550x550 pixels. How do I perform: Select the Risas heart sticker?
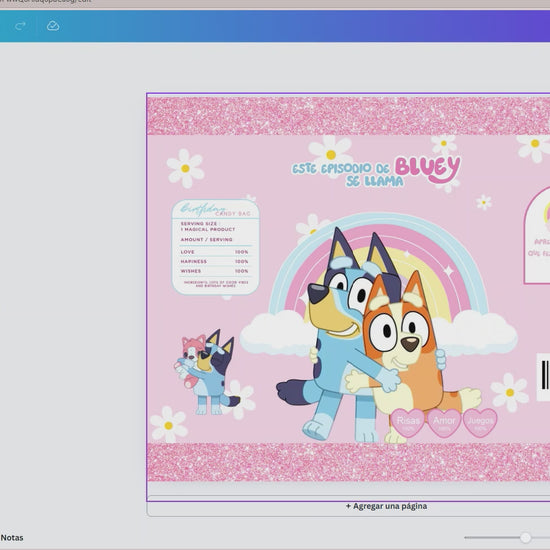[408, 423]
